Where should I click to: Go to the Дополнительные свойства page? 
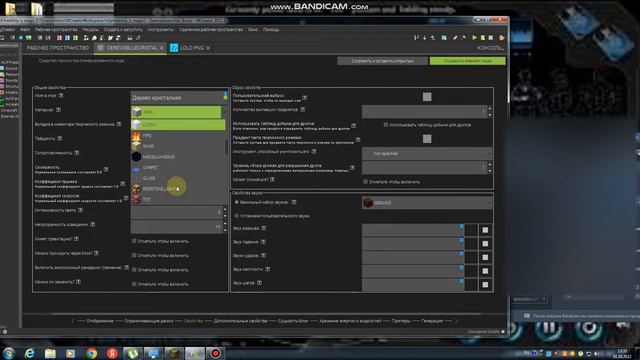pos(240,321)
